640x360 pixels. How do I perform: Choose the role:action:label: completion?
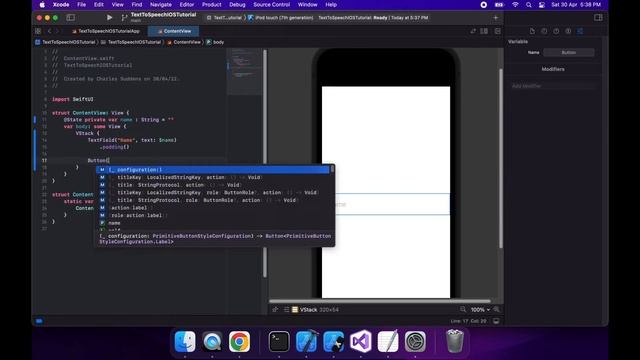click(x=213, y=216)
